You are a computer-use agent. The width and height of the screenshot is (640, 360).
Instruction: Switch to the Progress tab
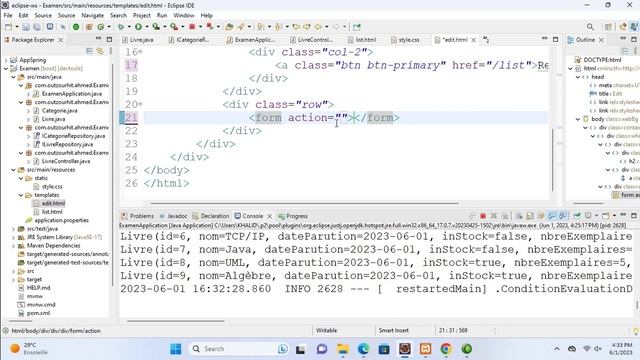click(x=293, y=216)
